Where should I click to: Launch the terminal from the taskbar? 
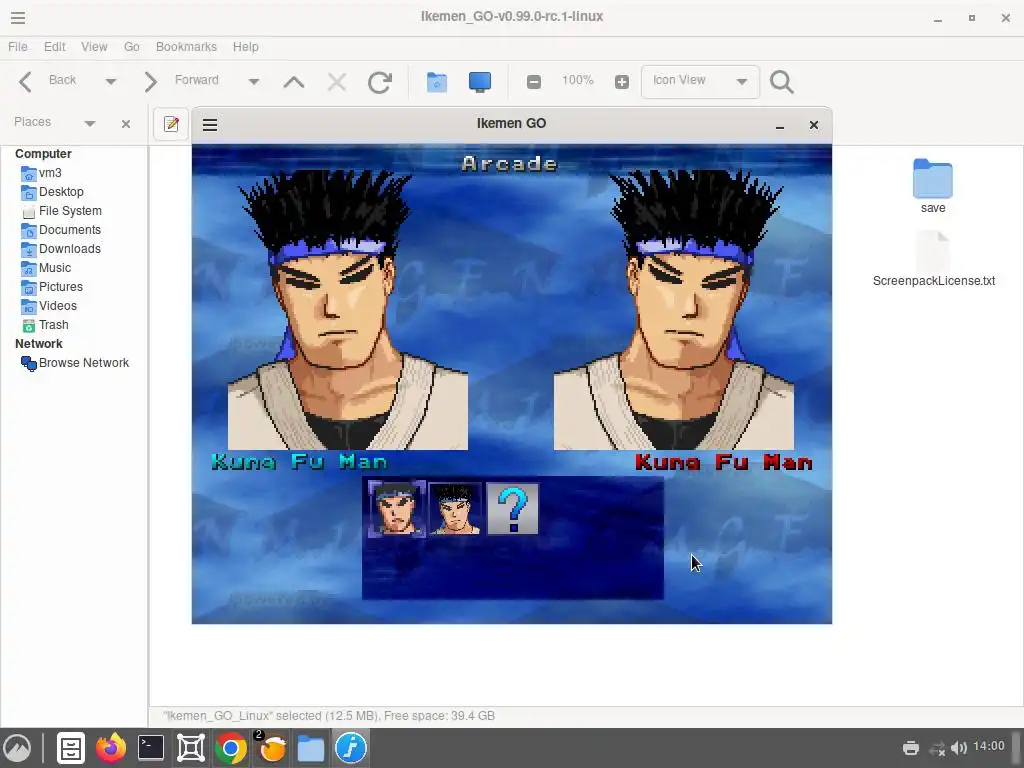click(151, 748)
